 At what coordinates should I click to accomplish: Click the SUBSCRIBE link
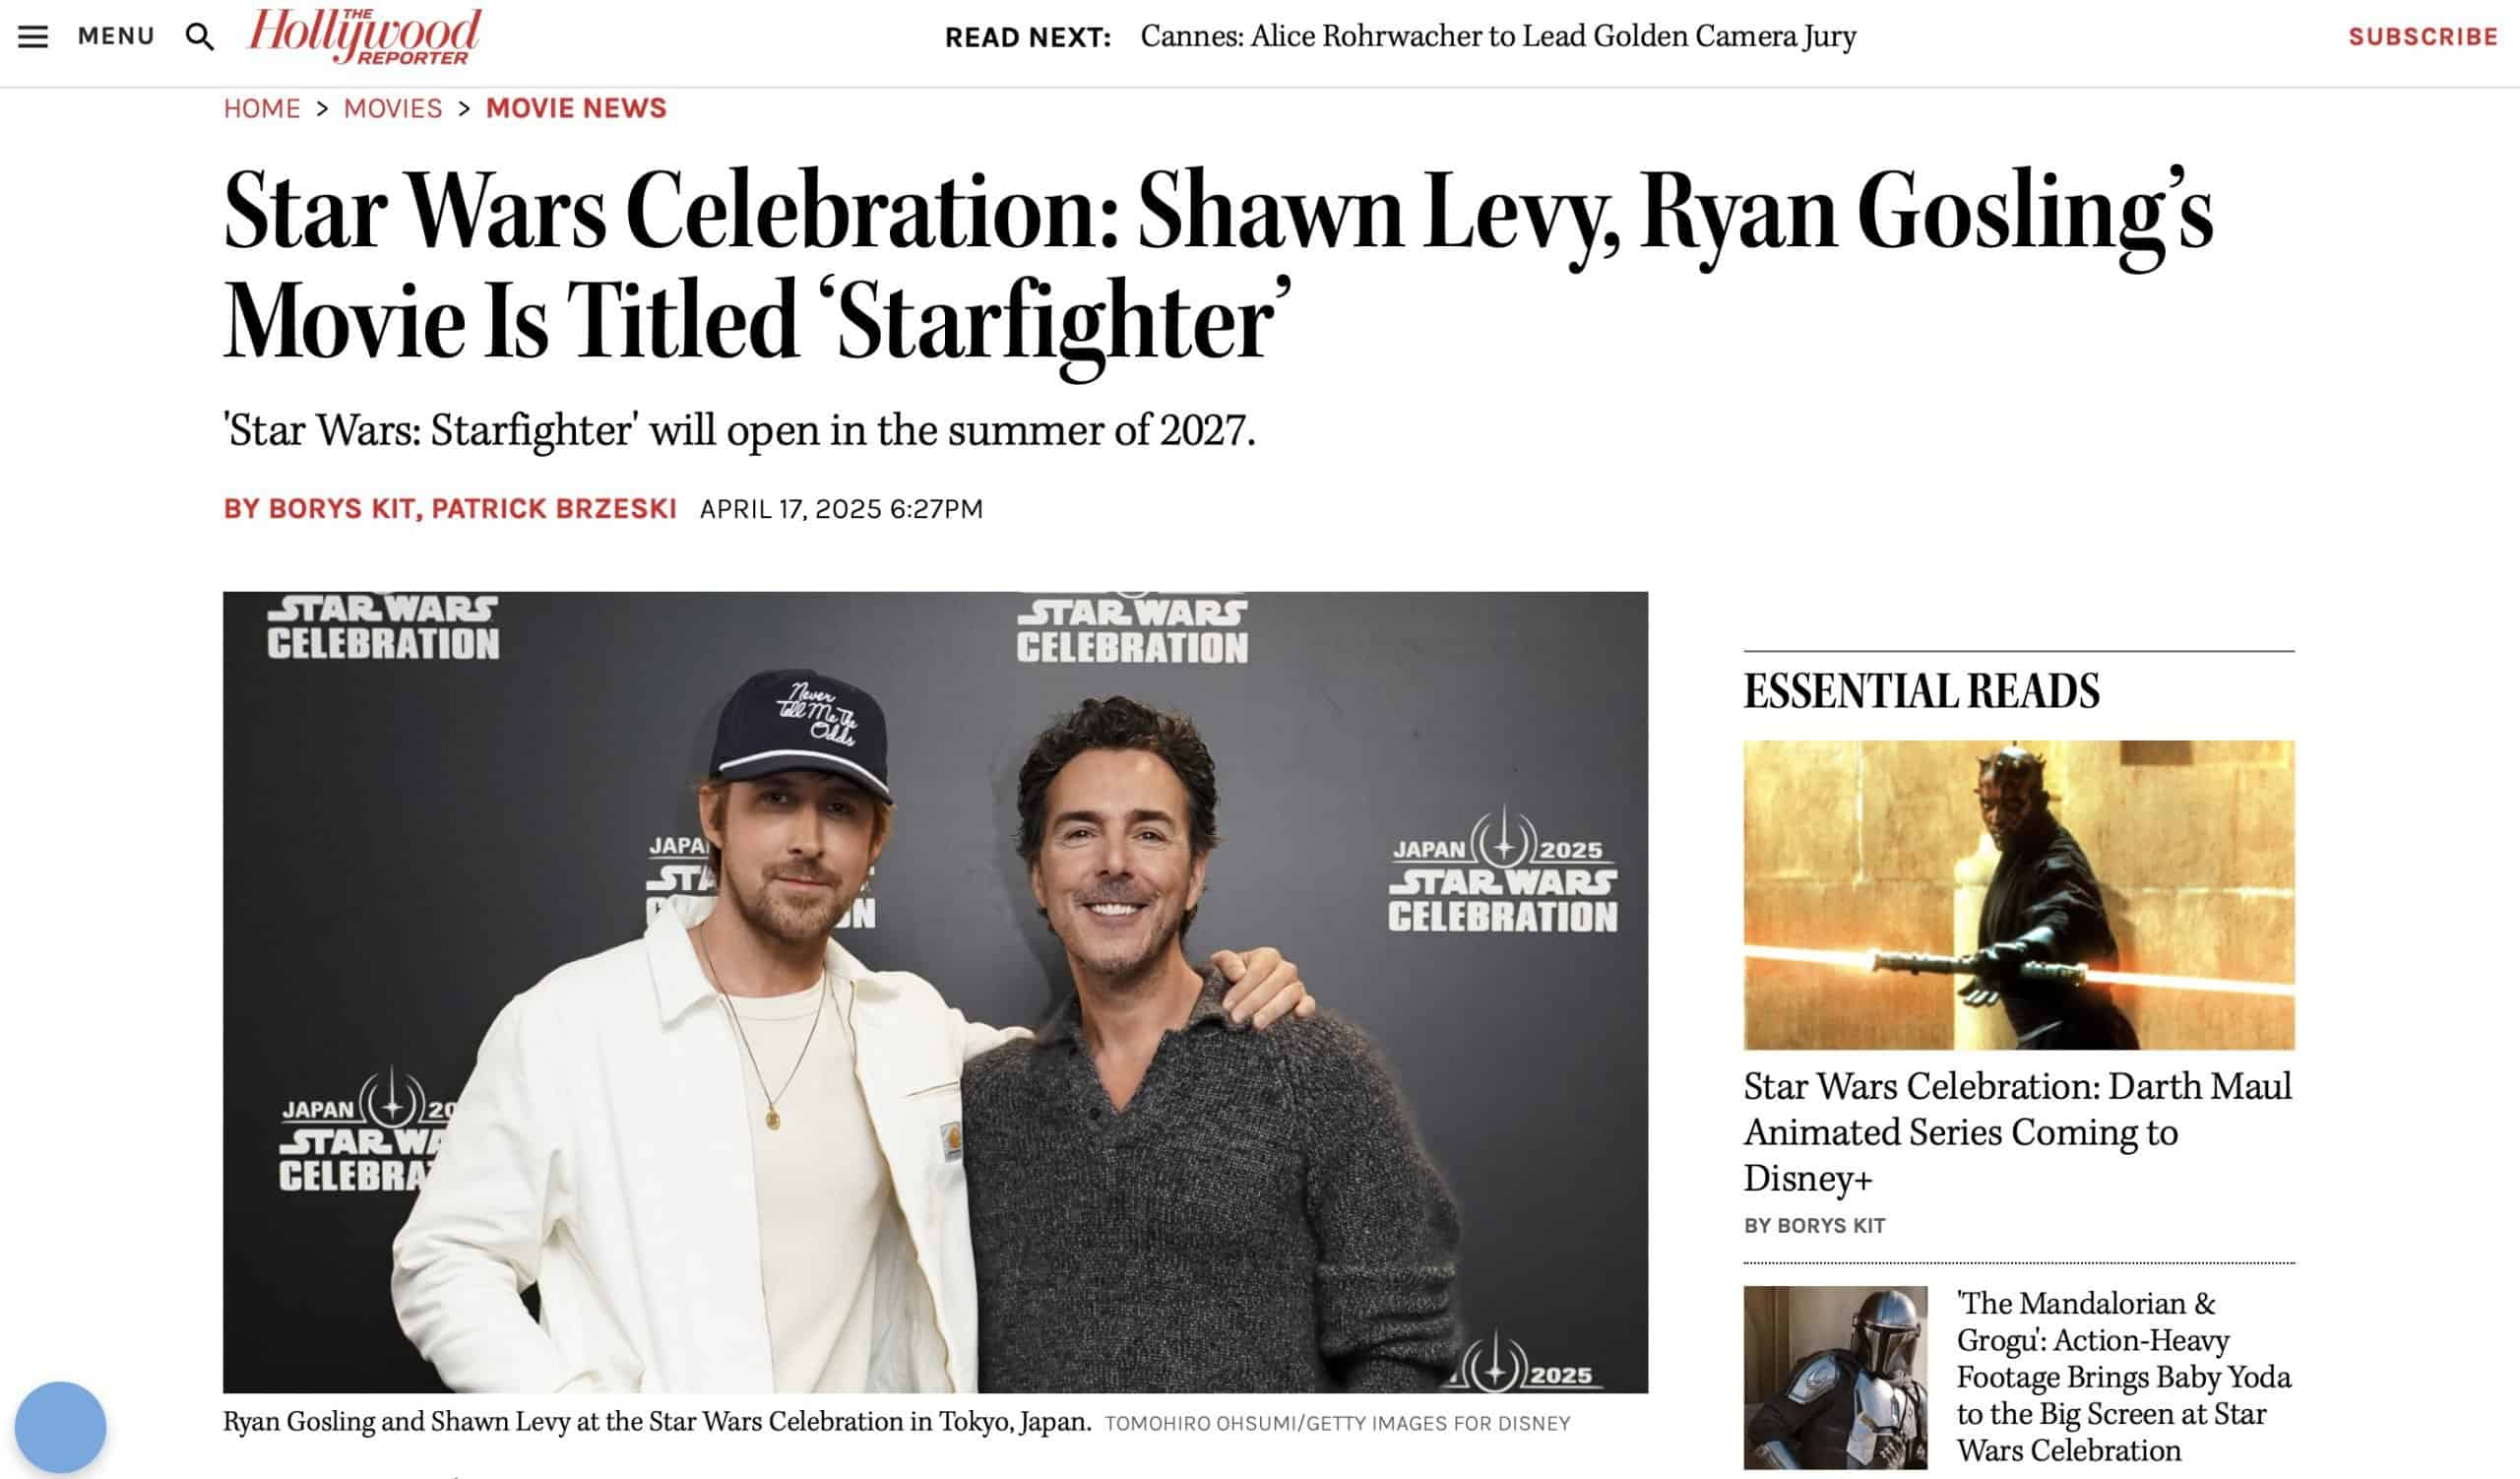[2423, 37]
